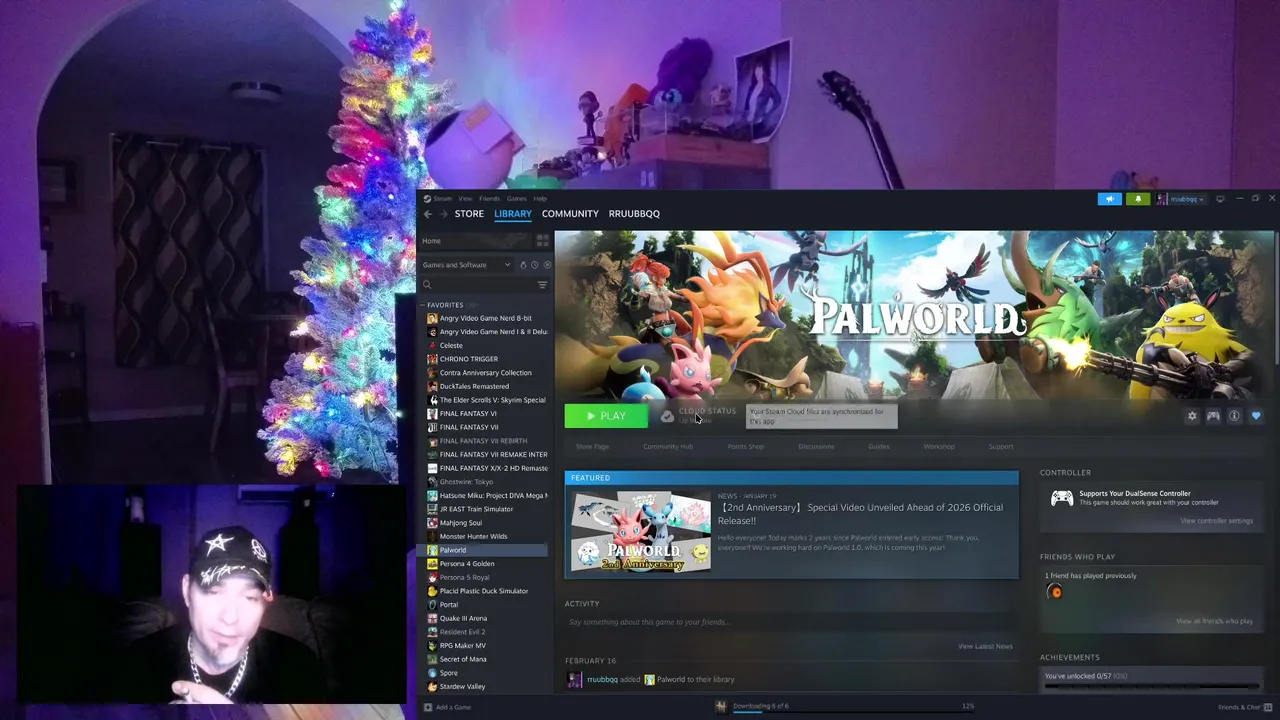This screenshot has height=720, width=1280.
Task: Click View controller settings link
Action: [1216, 521]
